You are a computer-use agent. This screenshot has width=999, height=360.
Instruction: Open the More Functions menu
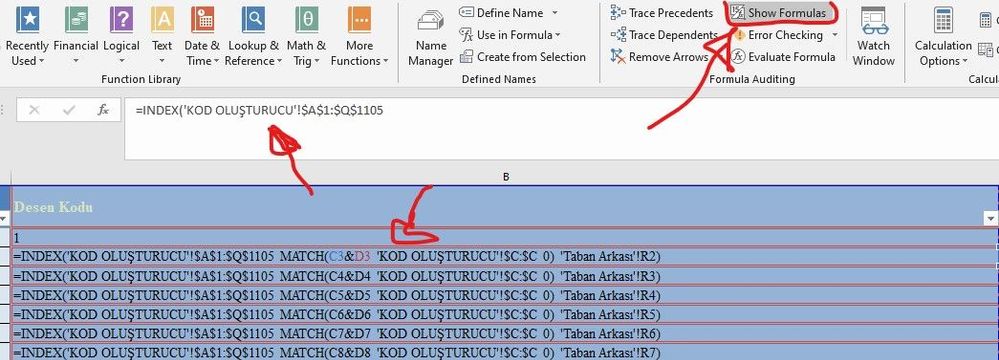point(359,35)
